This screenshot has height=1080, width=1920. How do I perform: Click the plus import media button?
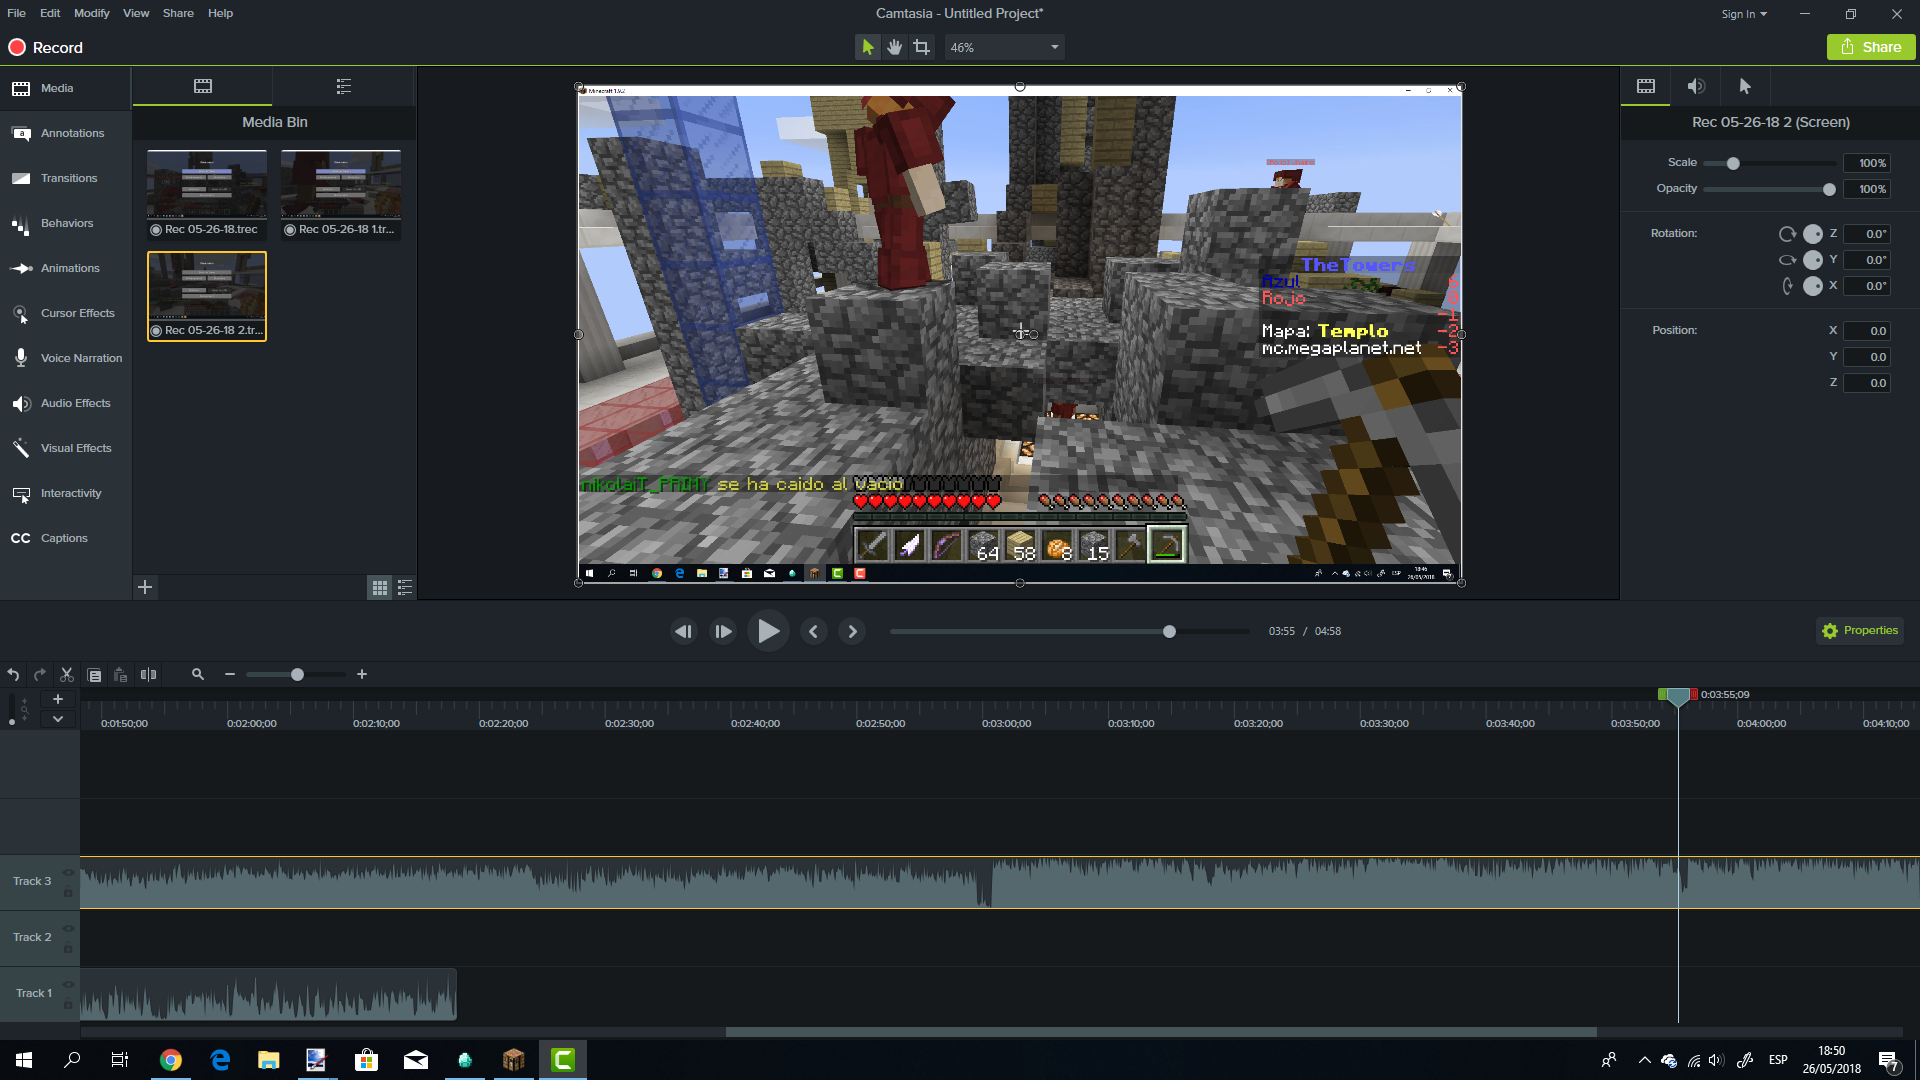[x=145, y=587]
